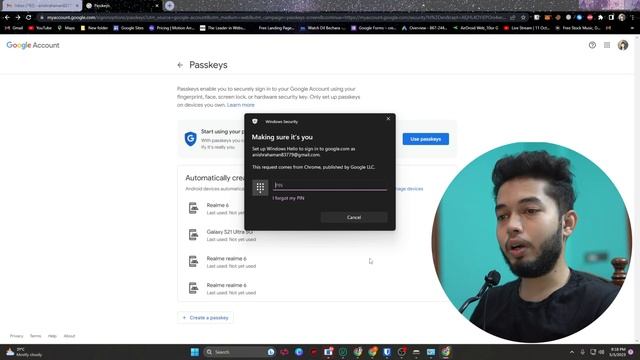Click the back arrow beside Passkeys
The height and width of the screenshot is (360, 640).
tap(180, 65)
